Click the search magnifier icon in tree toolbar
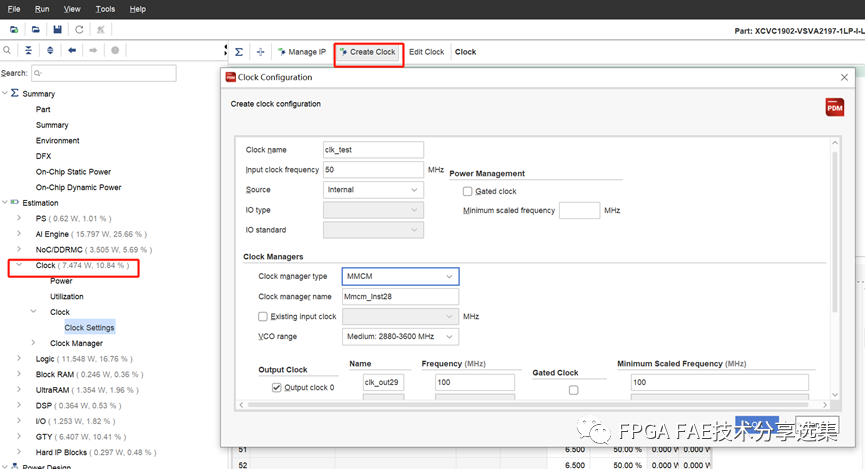This screenshot has height=469, width=865. 8,50
